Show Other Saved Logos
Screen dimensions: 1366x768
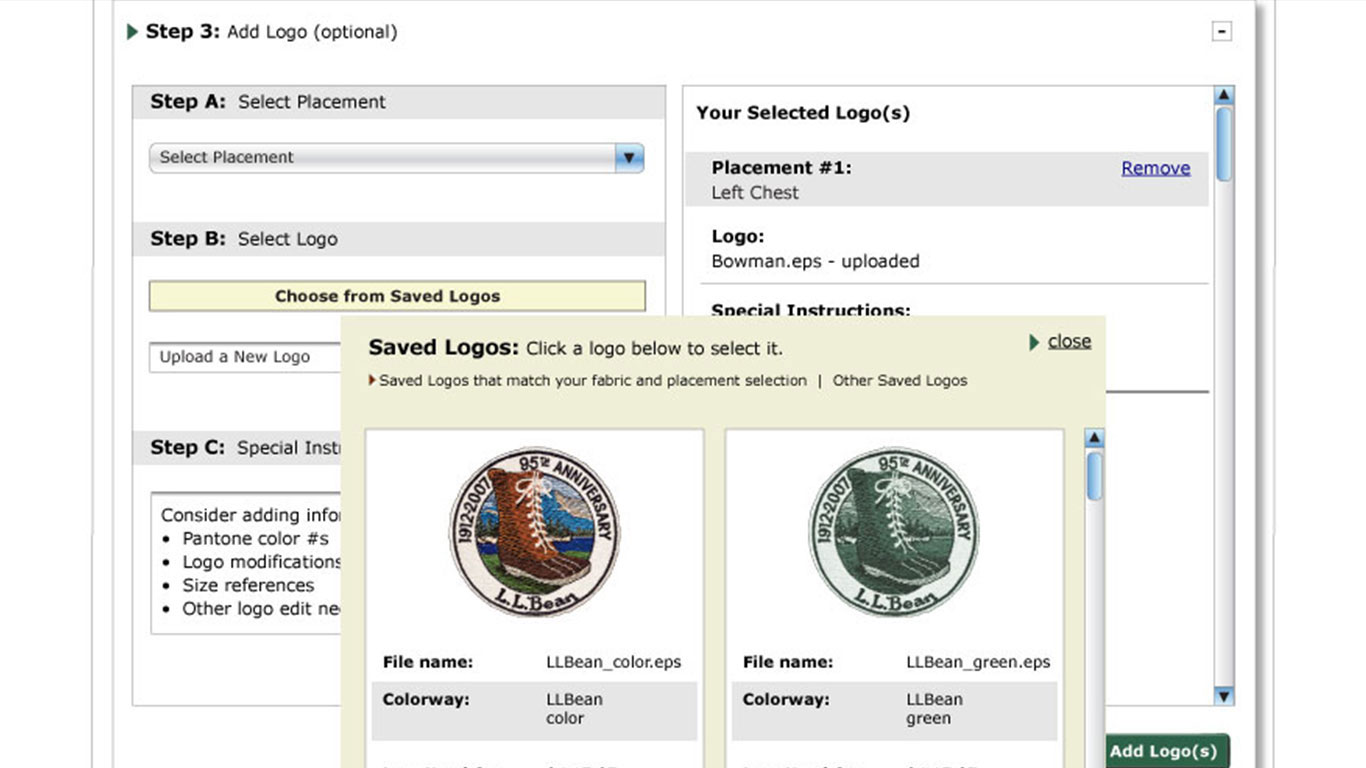pyautogui.click(x=900, y=380)
